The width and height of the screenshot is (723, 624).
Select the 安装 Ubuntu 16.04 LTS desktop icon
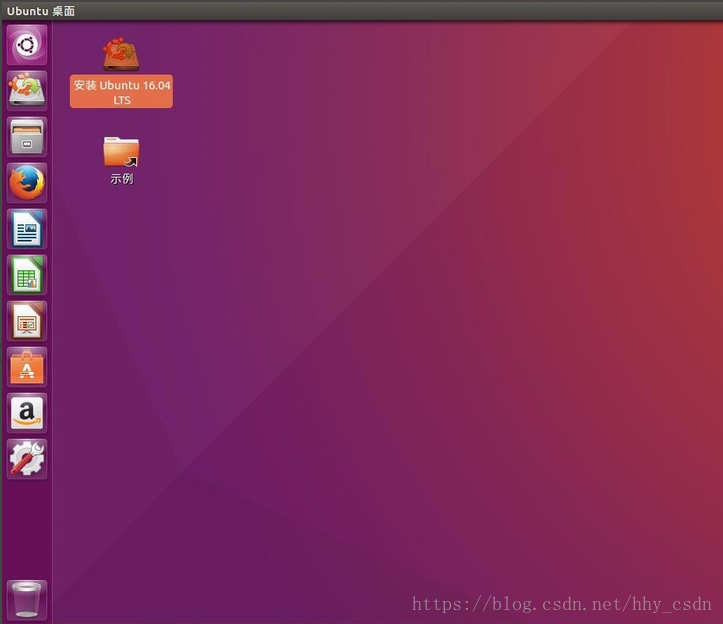click(121, 54)
